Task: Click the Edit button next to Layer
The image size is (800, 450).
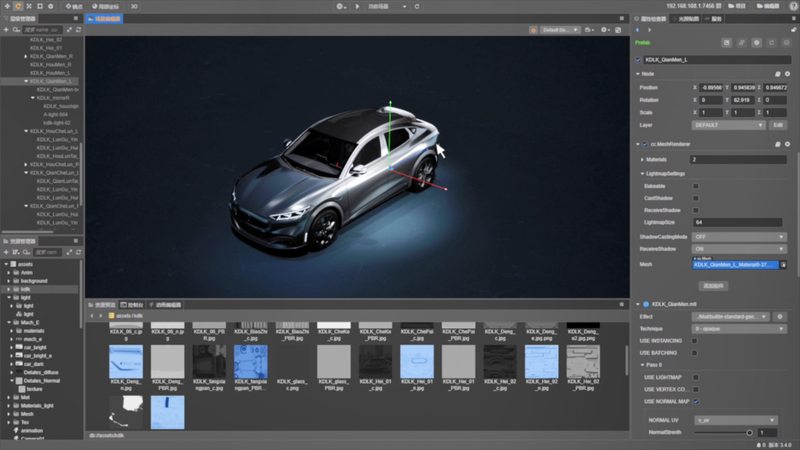Action: [779, 125]
